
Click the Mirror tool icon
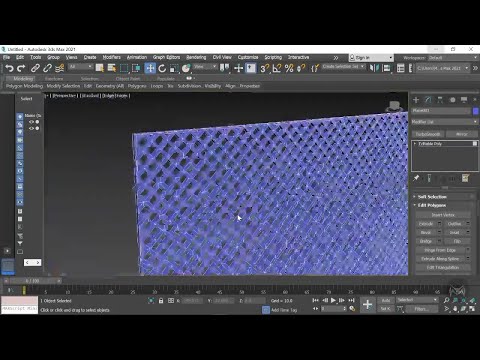click(374, 68)
